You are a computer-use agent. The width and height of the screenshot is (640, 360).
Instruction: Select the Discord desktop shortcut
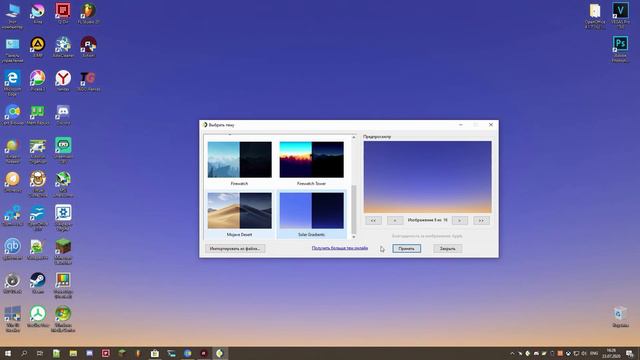tap(63, 115)
